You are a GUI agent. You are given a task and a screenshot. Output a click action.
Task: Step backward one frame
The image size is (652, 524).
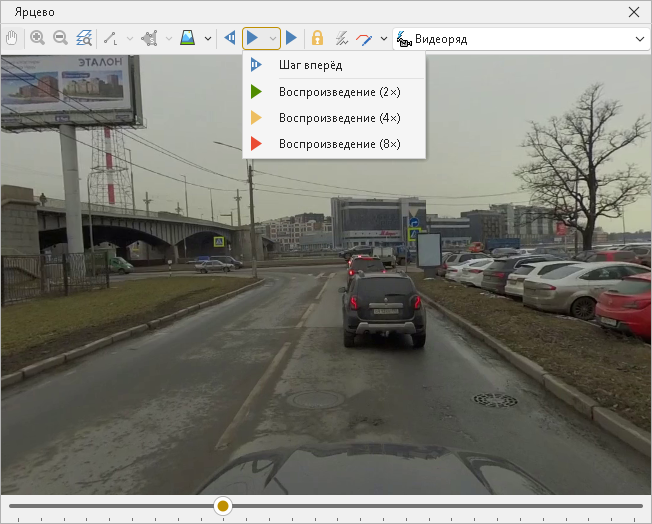click(229, 39)
